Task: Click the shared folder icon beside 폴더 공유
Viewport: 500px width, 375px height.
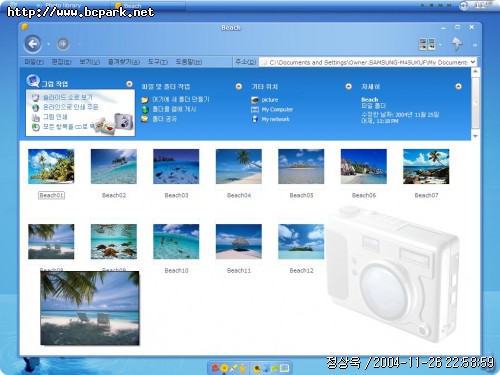Action: click(145, 119)
